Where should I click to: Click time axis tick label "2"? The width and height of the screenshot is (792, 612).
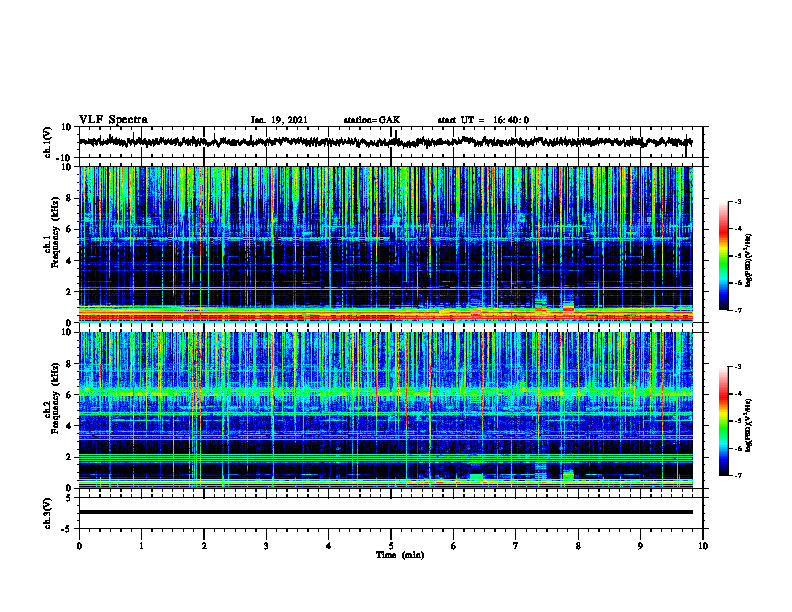pos(204,546)
